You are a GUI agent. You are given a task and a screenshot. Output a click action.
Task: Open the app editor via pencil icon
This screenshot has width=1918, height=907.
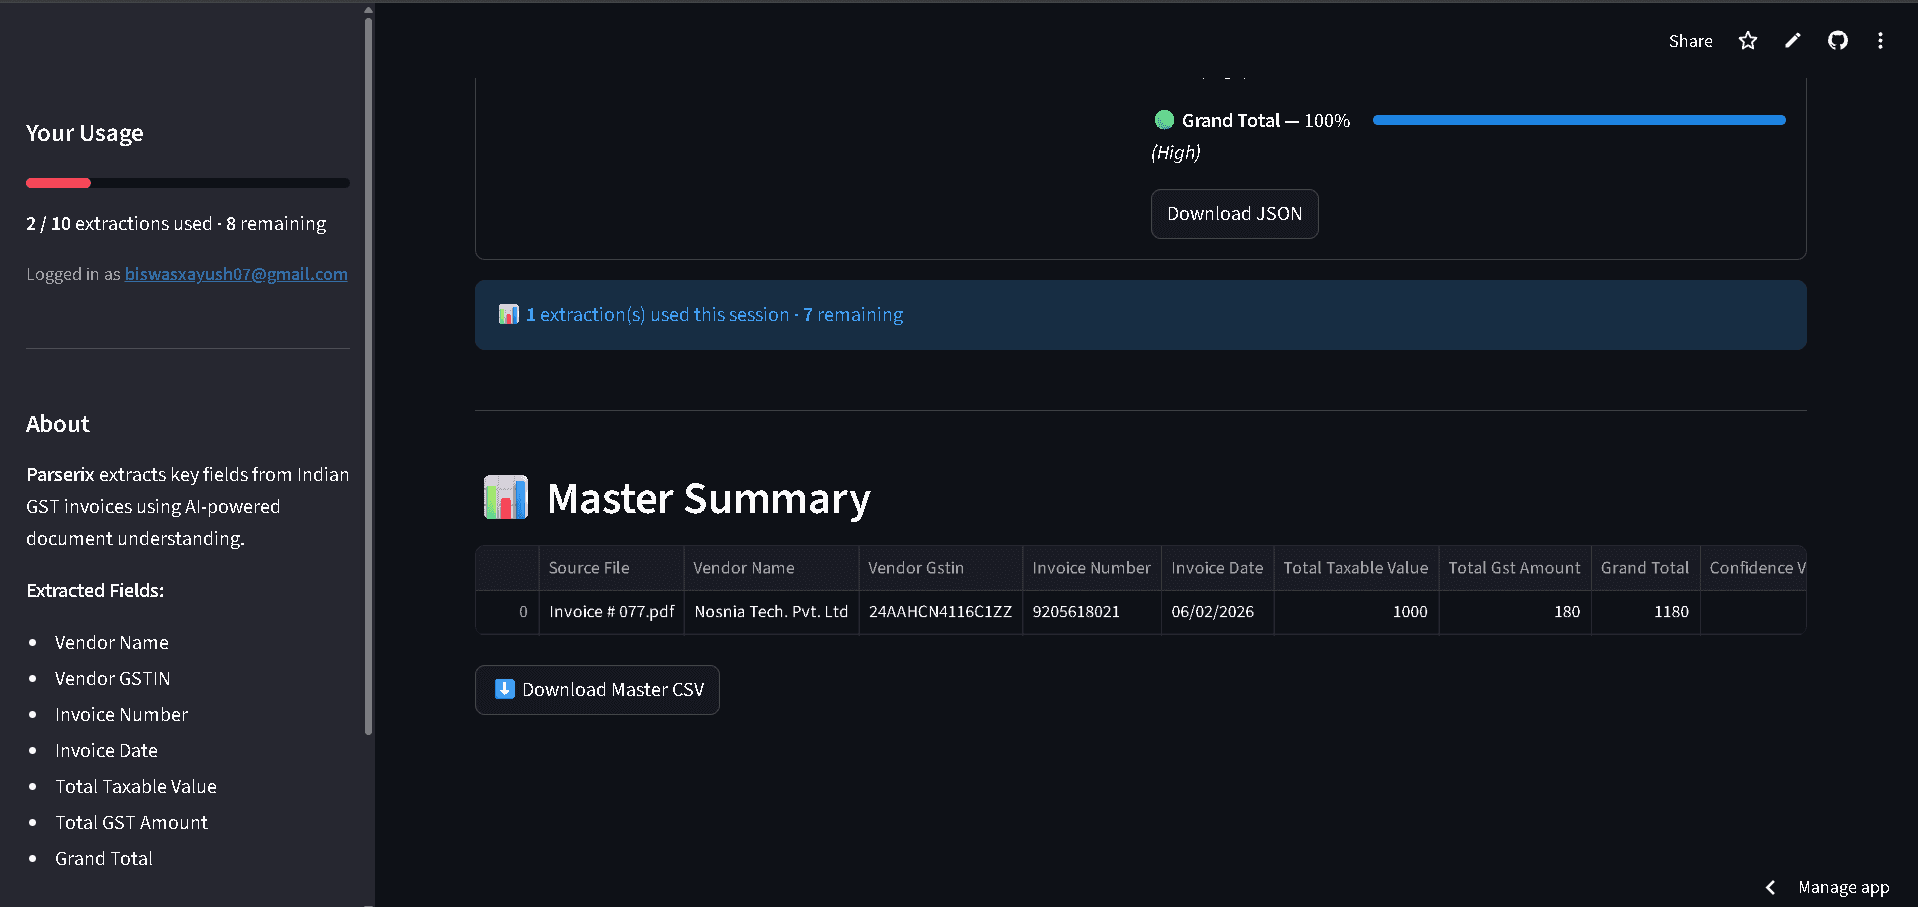(x=1792, y=41)
